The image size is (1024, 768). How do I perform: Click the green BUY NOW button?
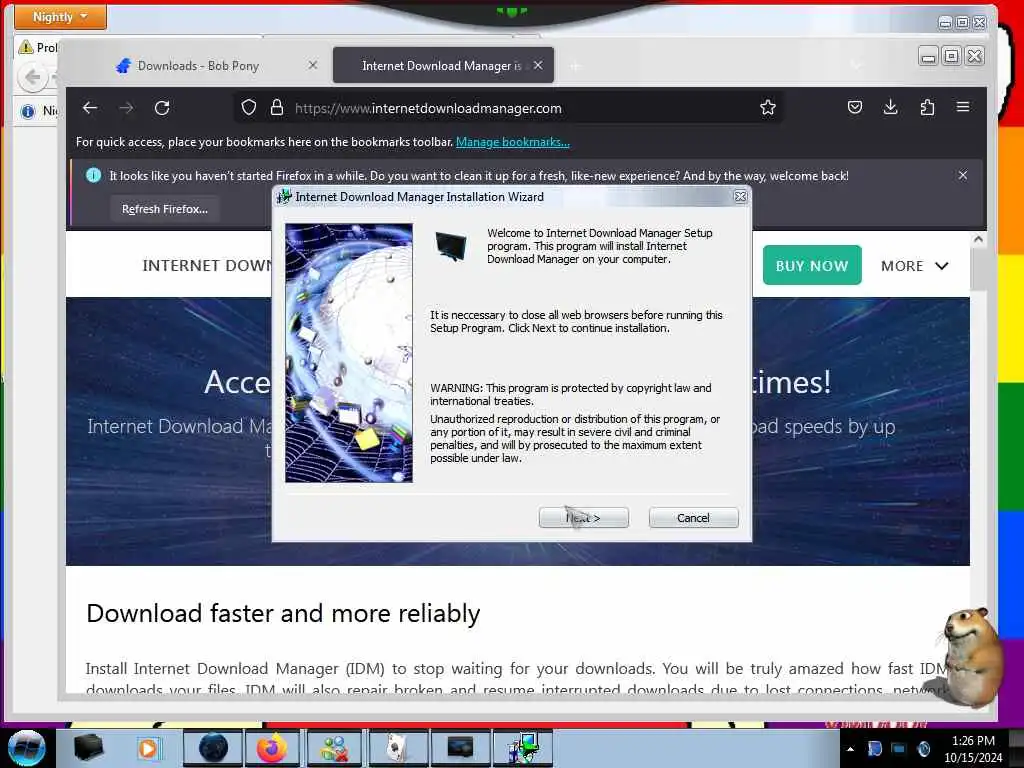[x=812, y=265]
